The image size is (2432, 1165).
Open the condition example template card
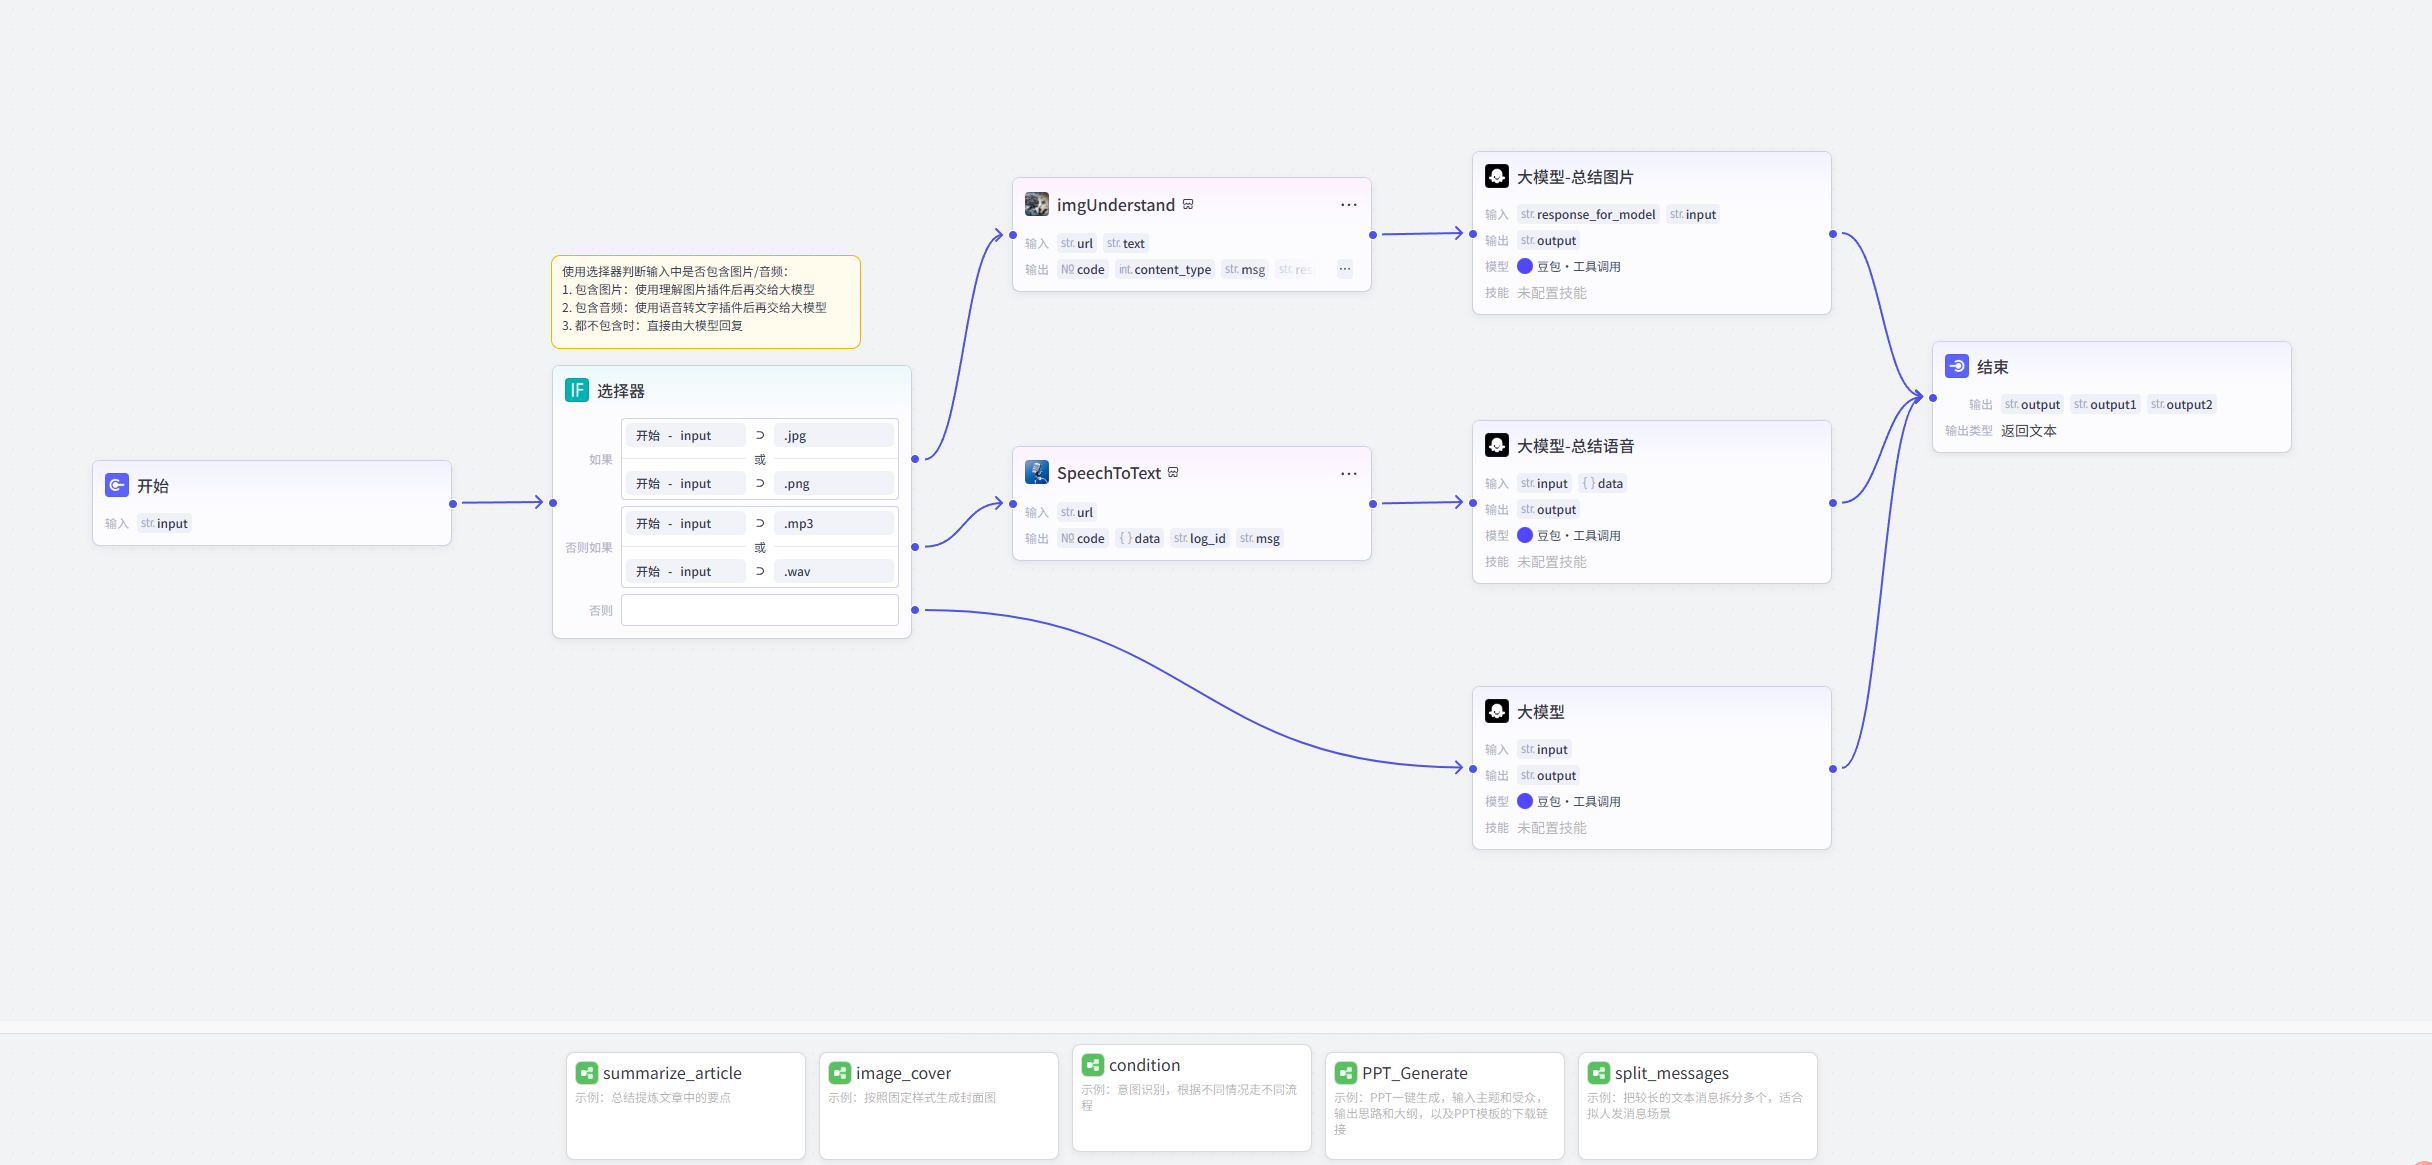1191,1097
